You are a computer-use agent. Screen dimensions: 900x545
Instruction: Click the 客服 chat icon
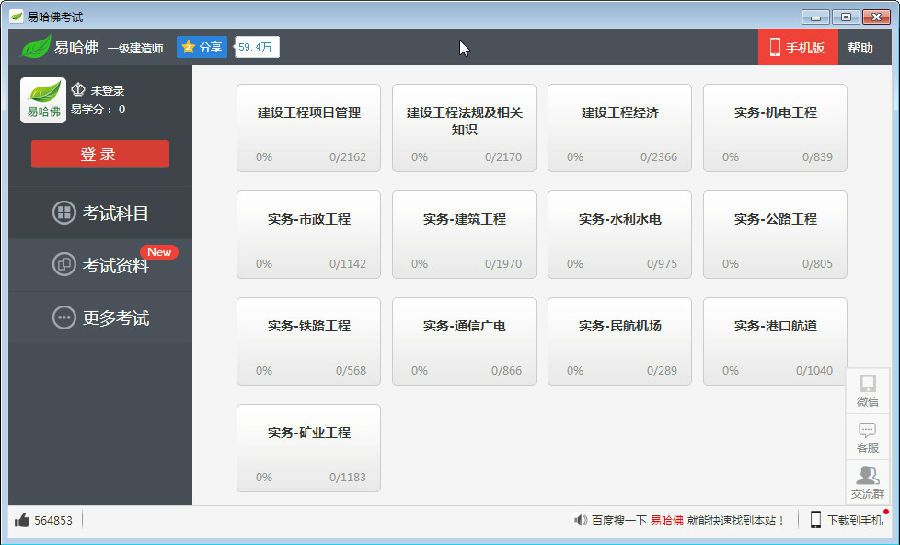coord(867,437)
